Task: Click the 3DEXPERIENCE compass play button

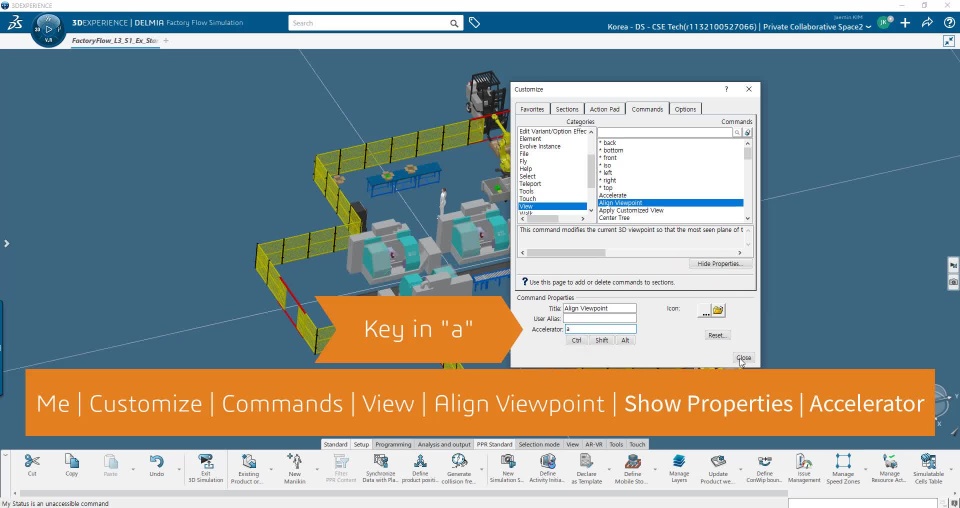Action: tap(49, 29)
